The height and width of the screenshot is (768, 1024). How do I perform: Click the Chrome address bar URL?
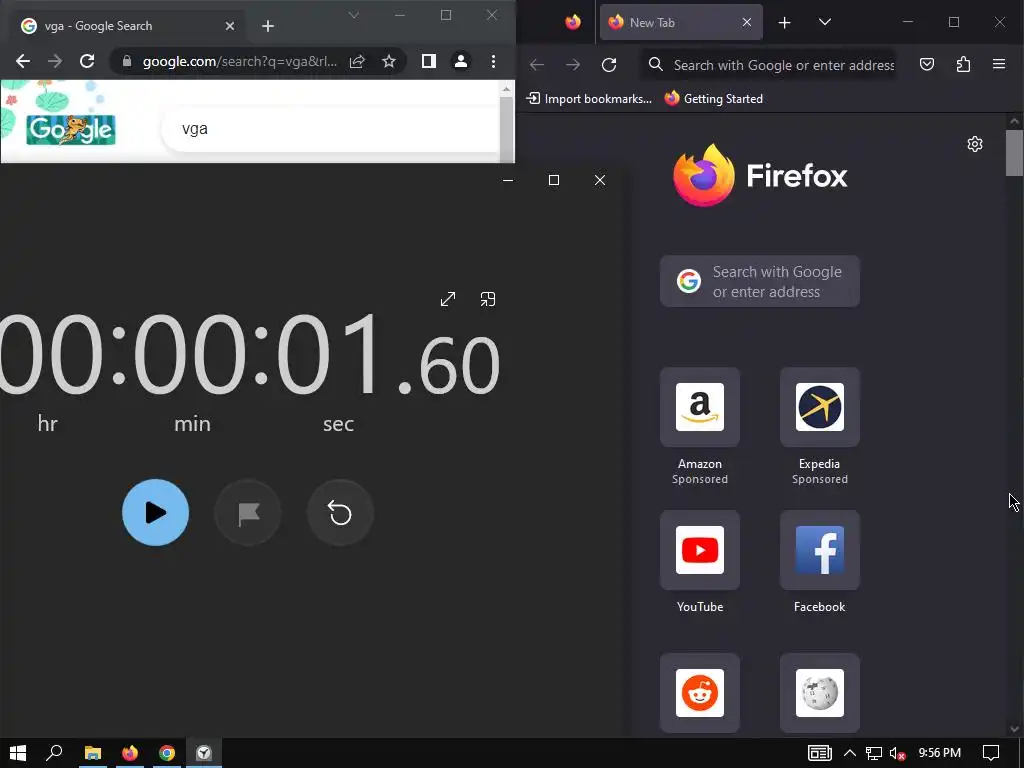(x=240, y=61)
